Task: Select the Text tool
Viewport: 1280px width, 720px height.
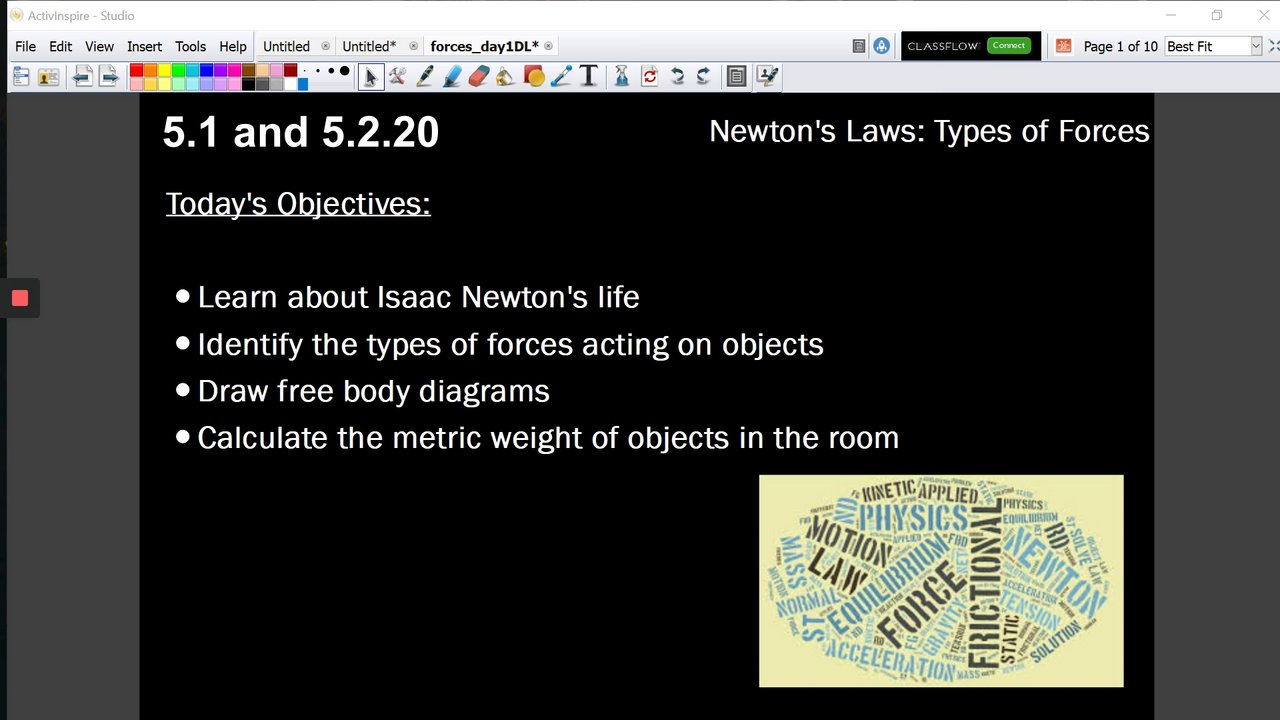Action: pyautogui.click(x=589, y=76)
